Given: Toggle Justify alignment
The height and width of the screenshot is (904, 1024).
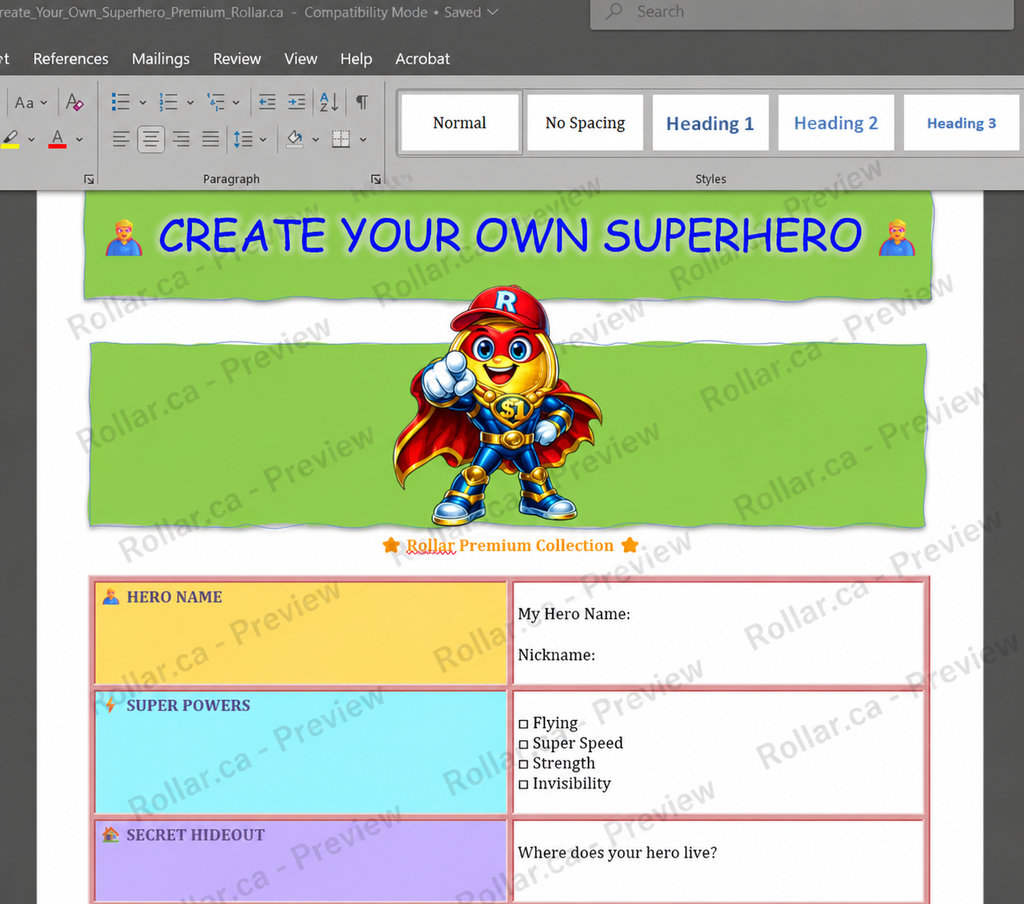Looking at the screenshot, I should [210, 138].
